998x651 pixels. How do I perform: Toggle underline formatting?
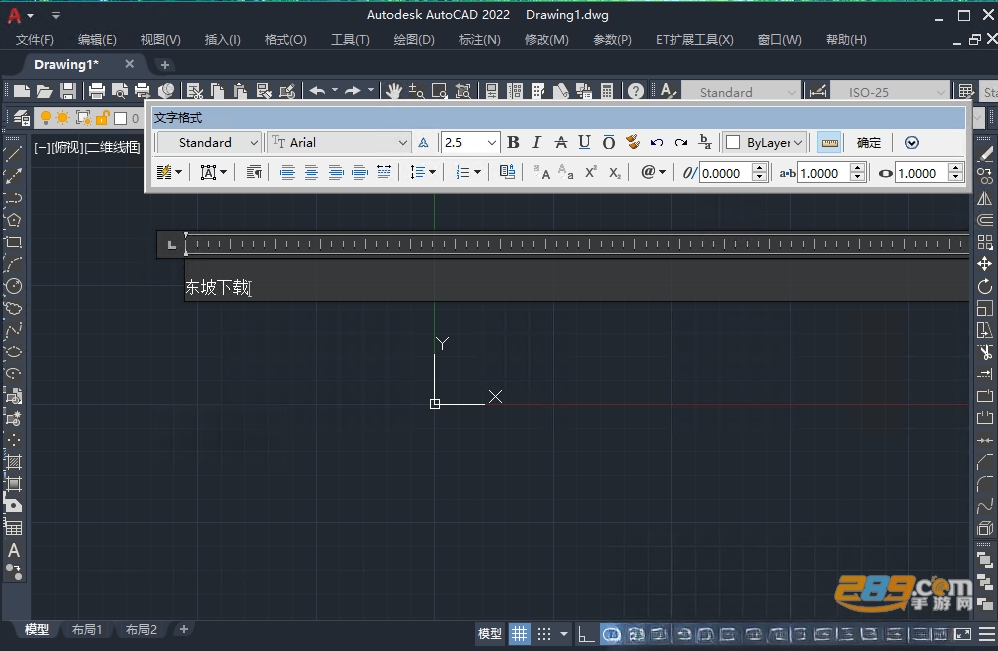coord(584,143)
